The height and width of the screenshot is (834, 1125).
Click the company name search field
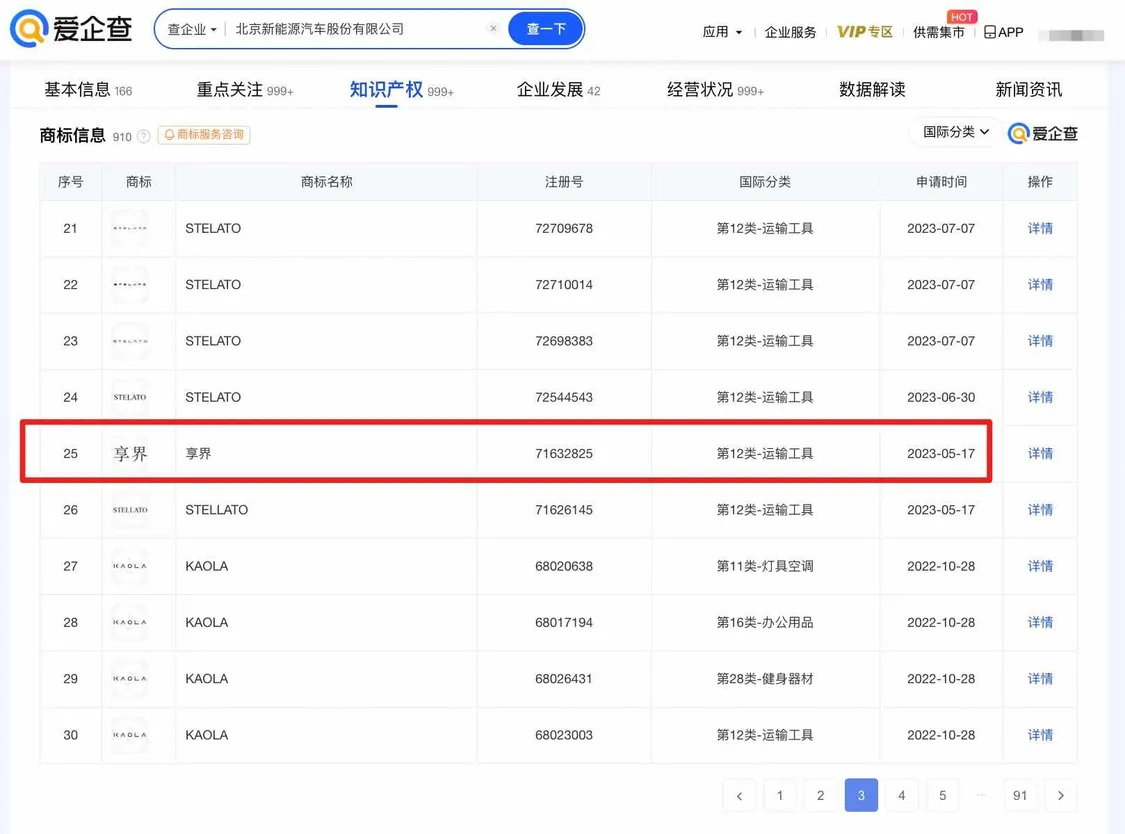click(359, 29)
